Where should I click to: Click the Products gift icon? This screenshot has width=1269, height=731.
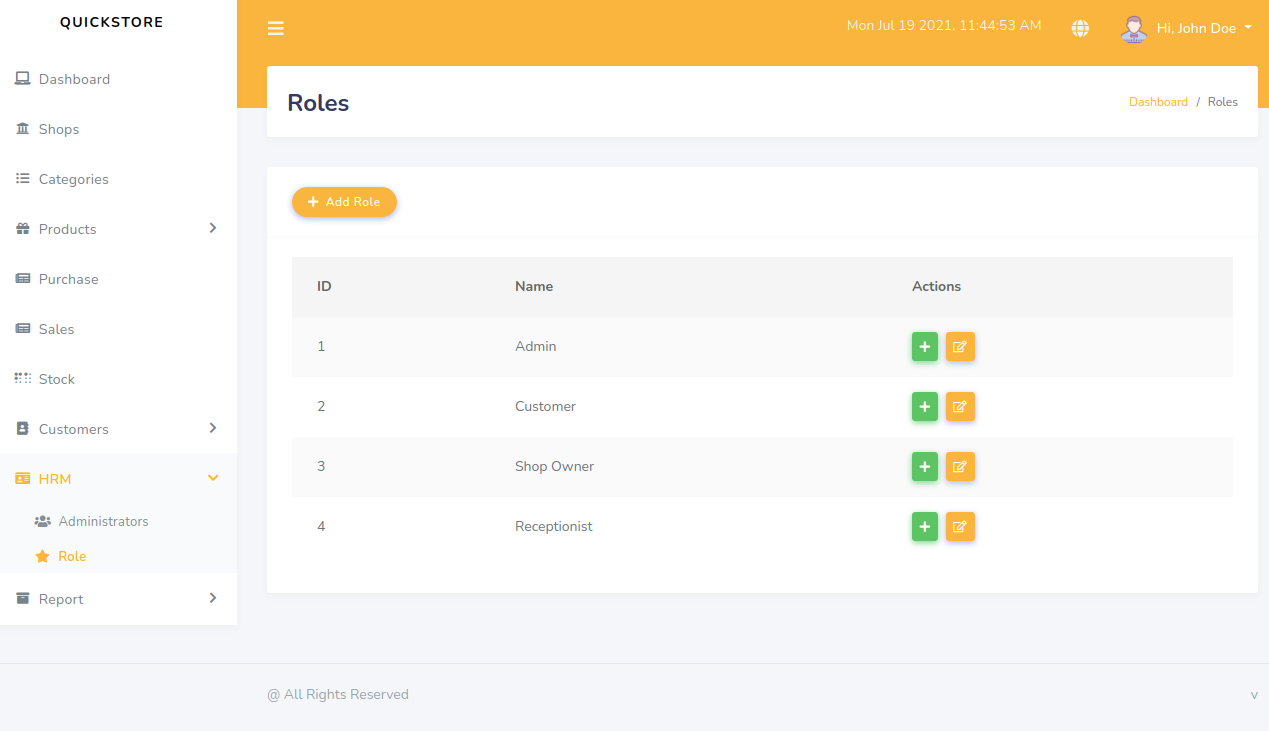coord(23,229)
